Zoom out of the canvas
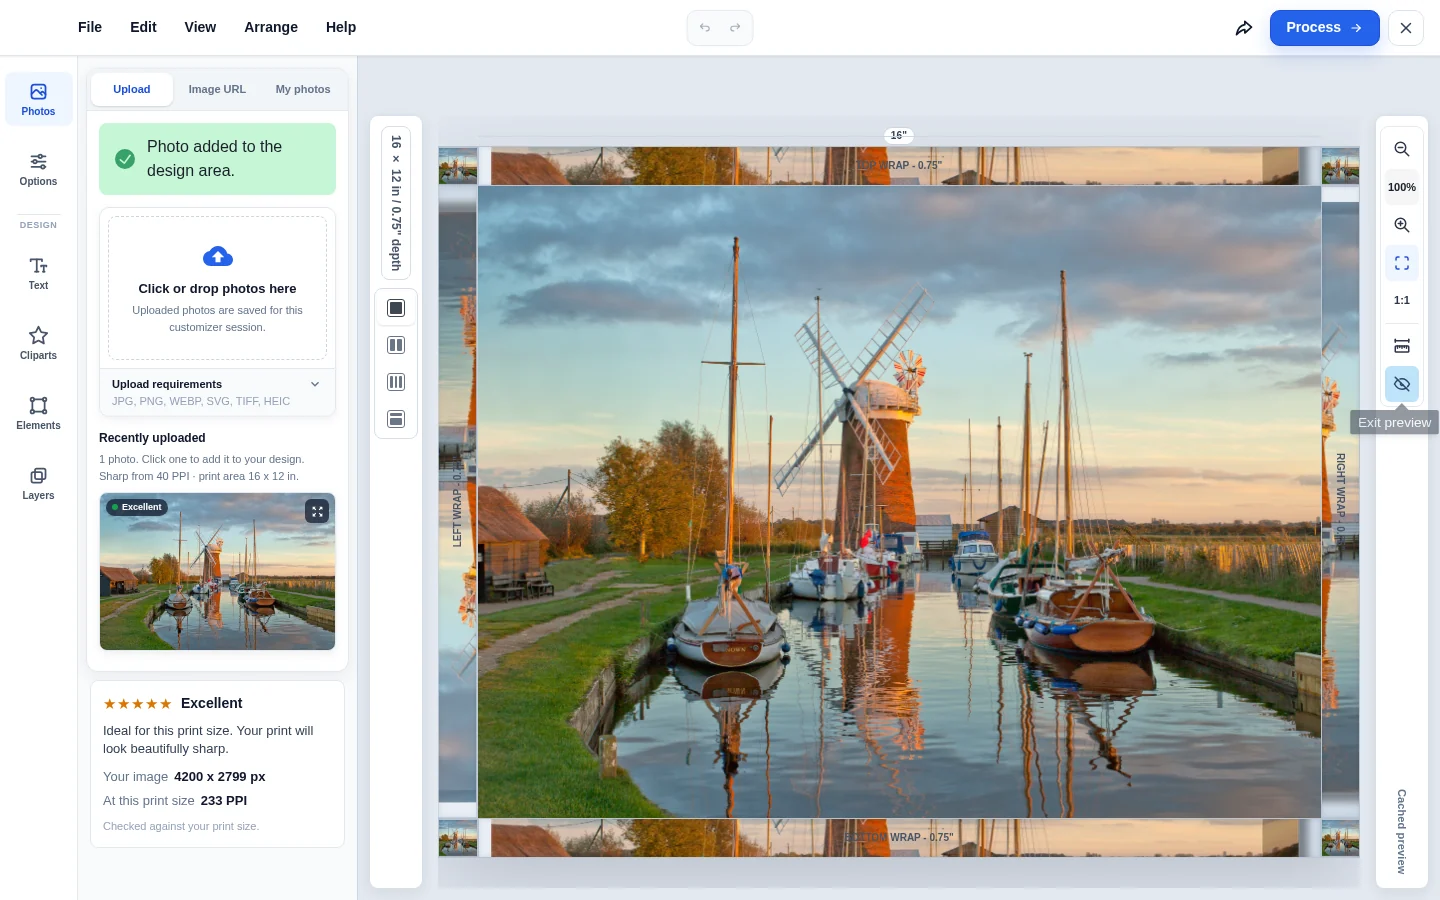 coord(1402,149)
